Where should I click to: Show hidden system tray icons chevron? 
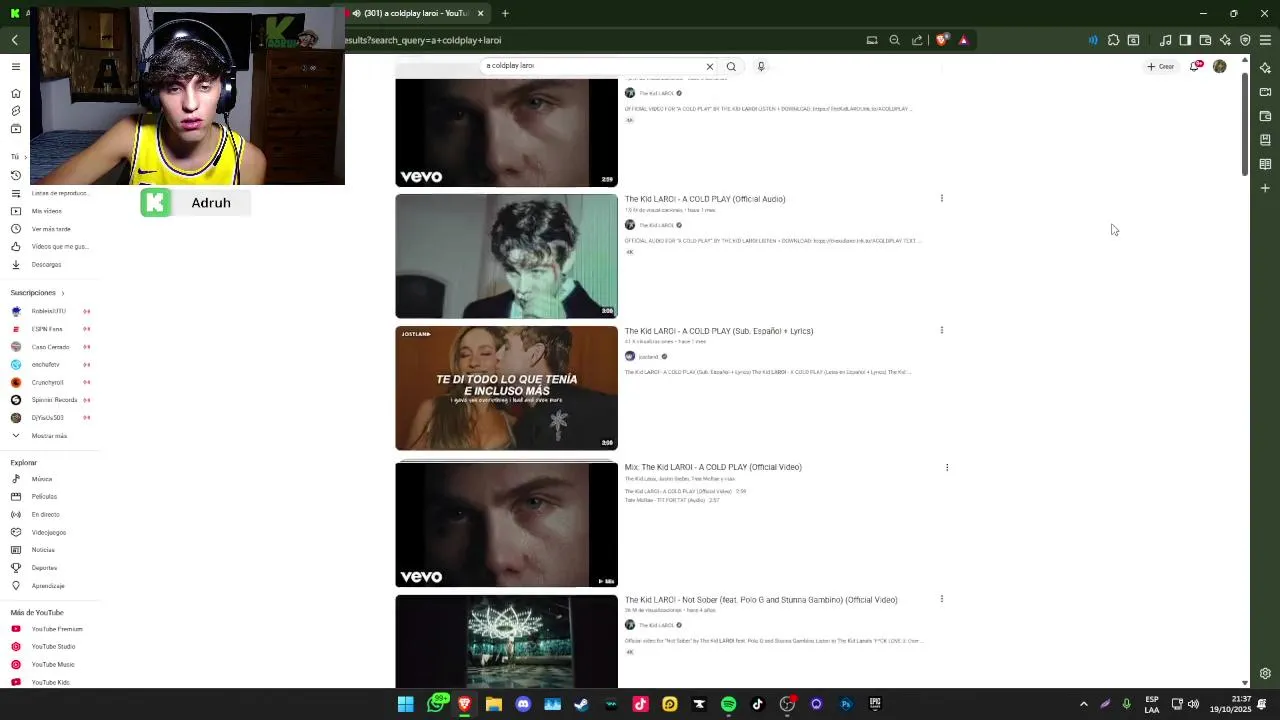[1083, 704]
